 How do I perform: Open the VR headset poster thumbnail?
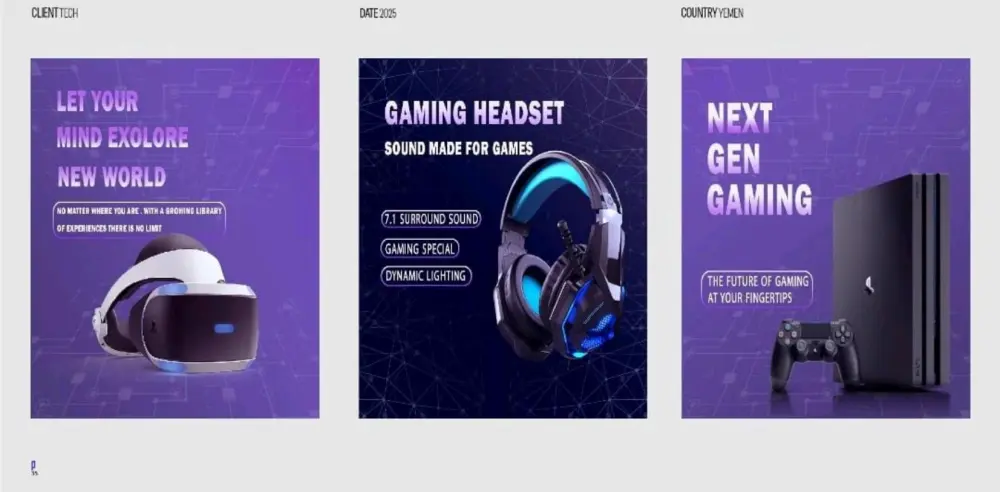click(175, 239)
